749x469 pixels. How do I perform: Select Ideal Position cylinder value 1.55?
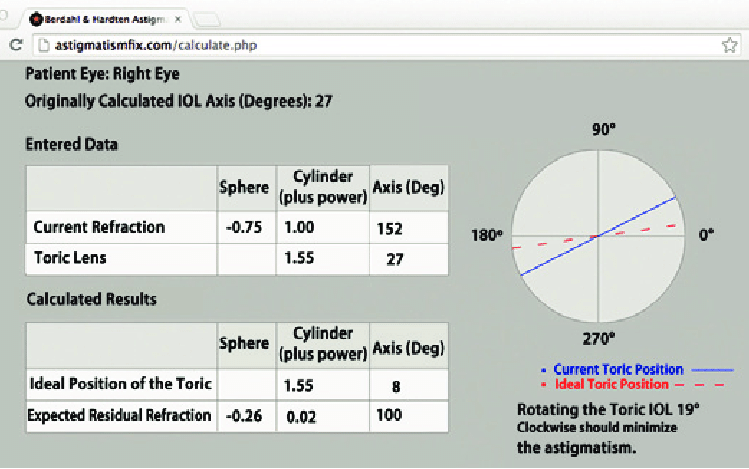(299, 385)
